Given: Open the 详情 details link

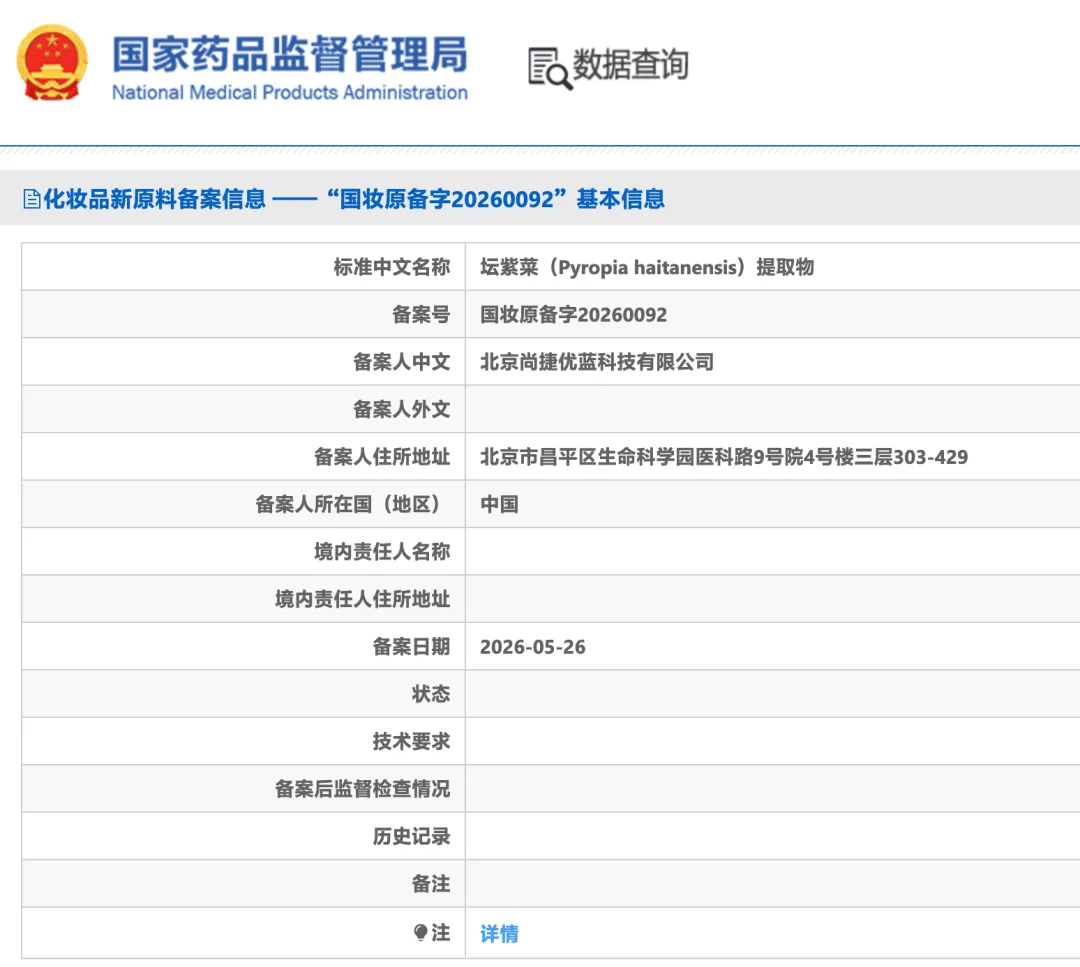Looking at the screenshot, I should pos(499,933).
